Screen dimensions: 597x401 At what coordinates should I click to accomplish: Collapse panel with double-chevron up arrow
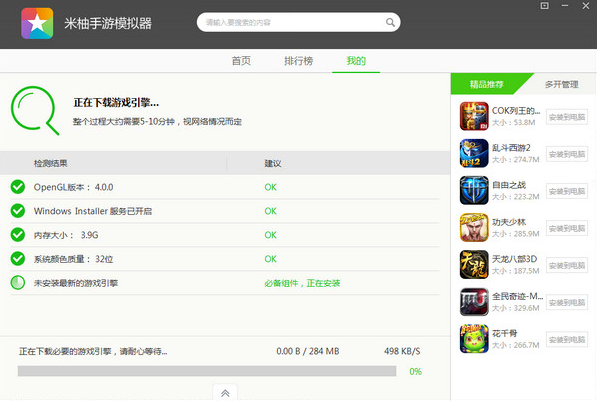[x=225, y=393]
